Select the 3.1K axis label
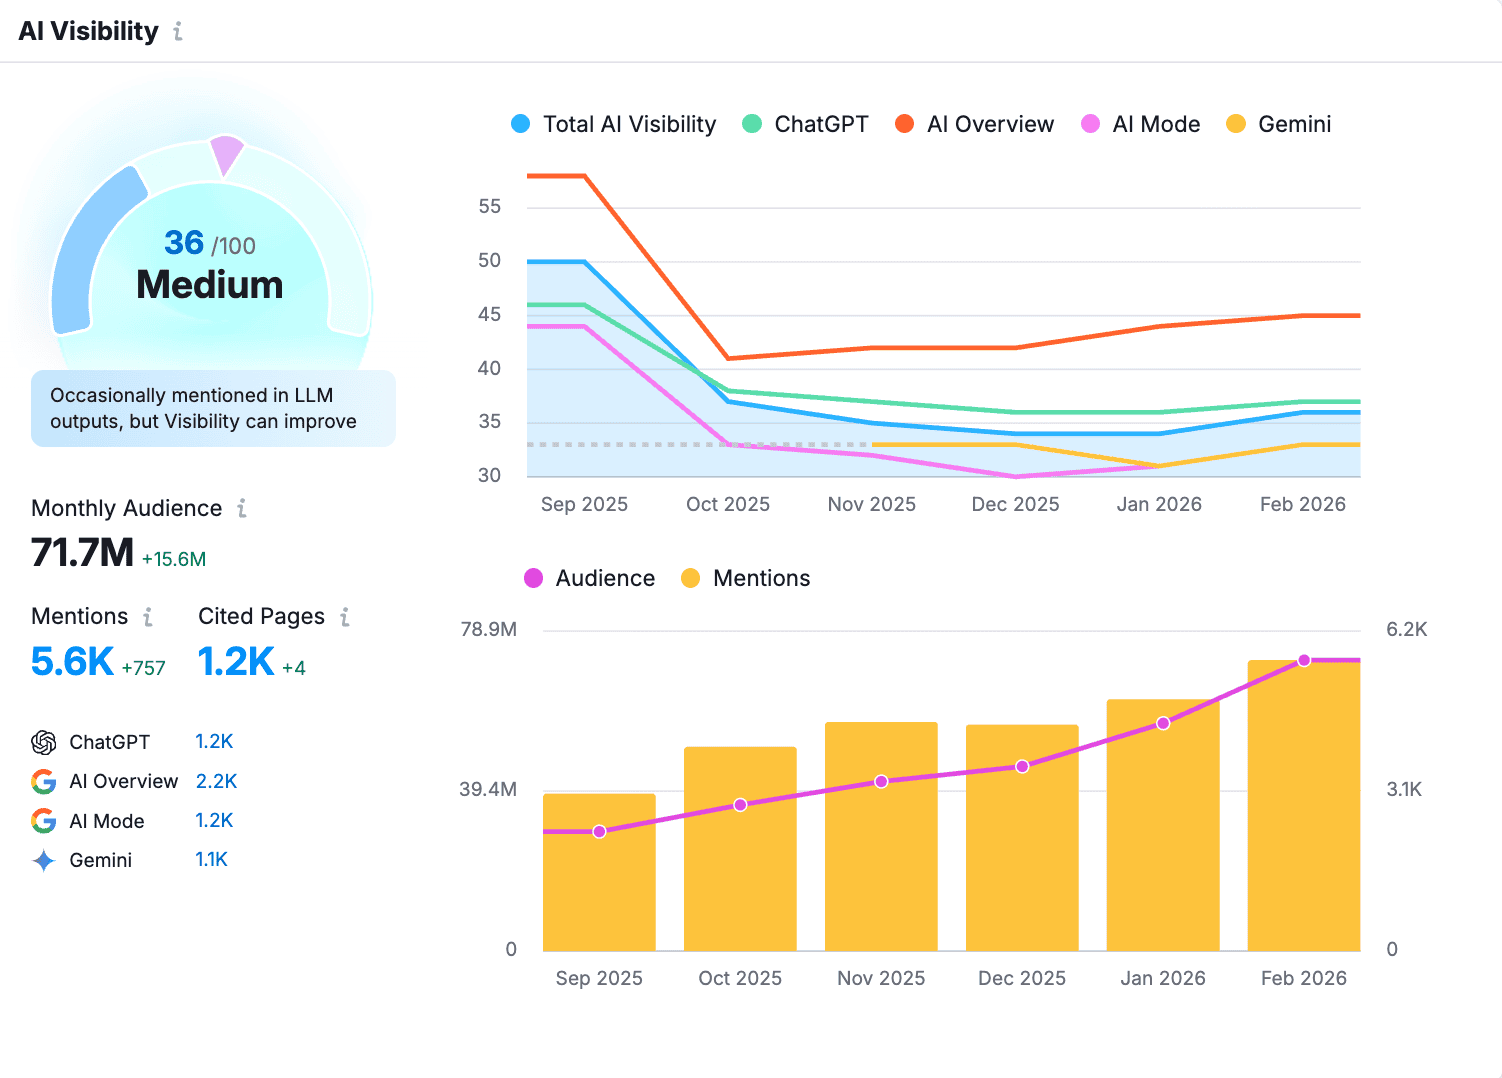Screen dimensions: 1502x1078 1404,790
